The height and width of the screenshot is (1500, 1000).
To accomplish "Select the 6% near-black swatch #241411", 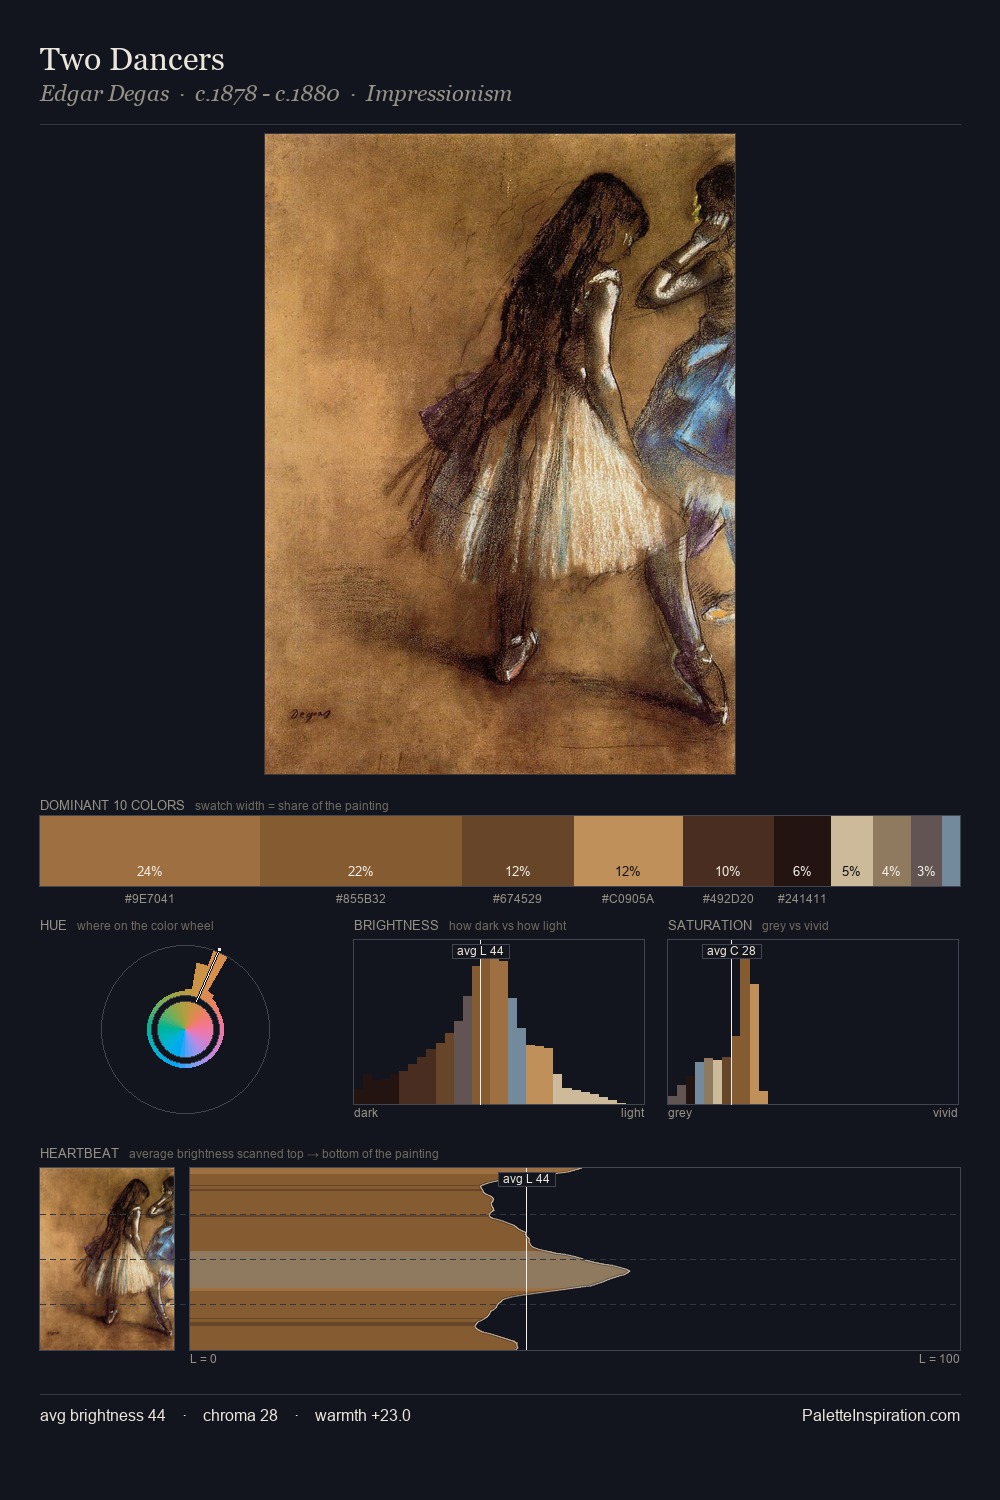I will (x=802, y=851).
